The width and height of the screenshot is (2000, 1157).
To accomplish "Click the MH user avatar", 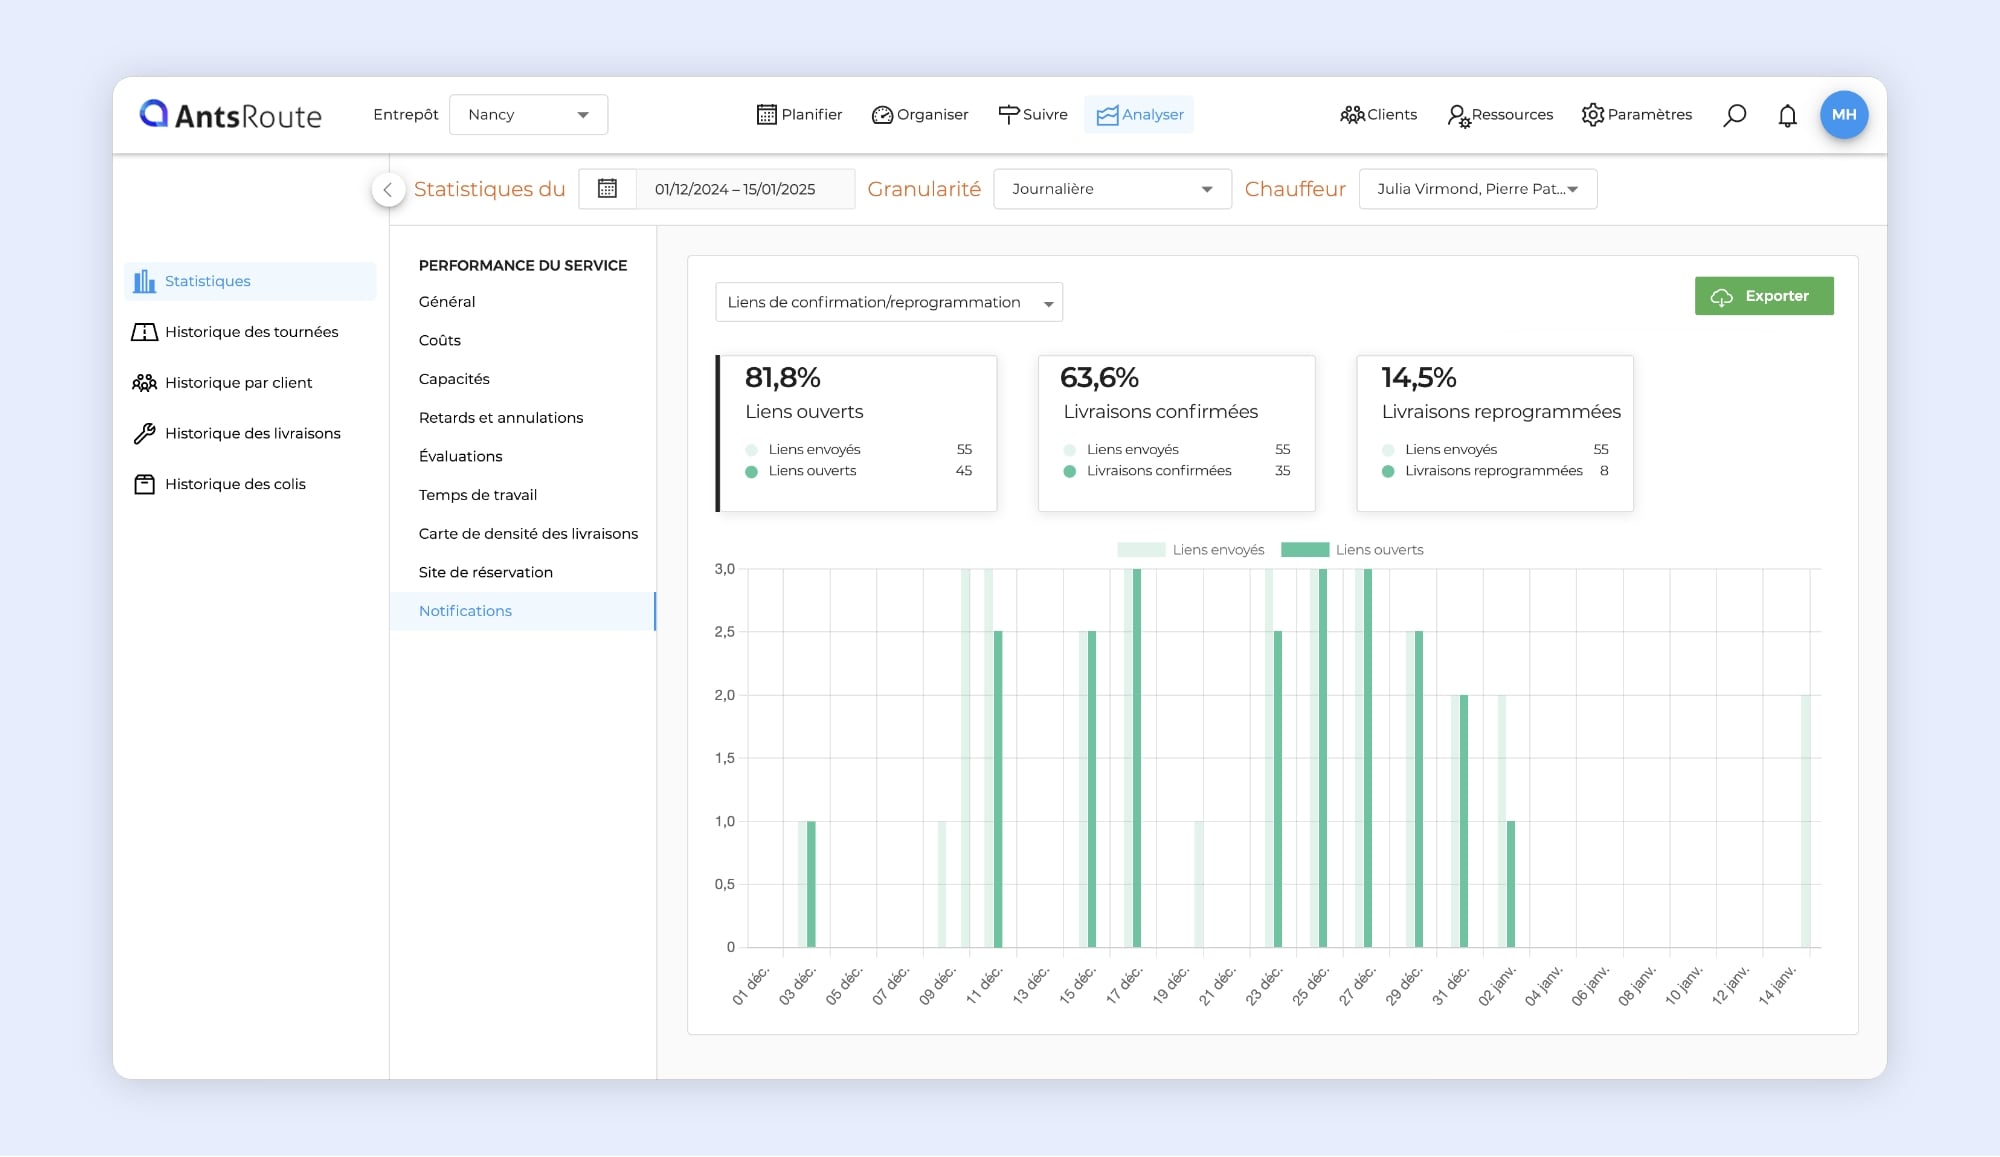I will coord(1843,115).
